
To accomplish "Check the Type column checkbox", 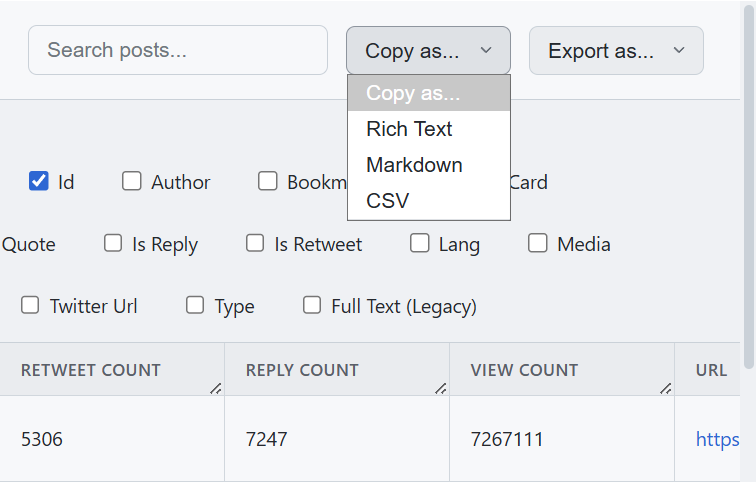I will pyautogui.click(x=195, y=306).
